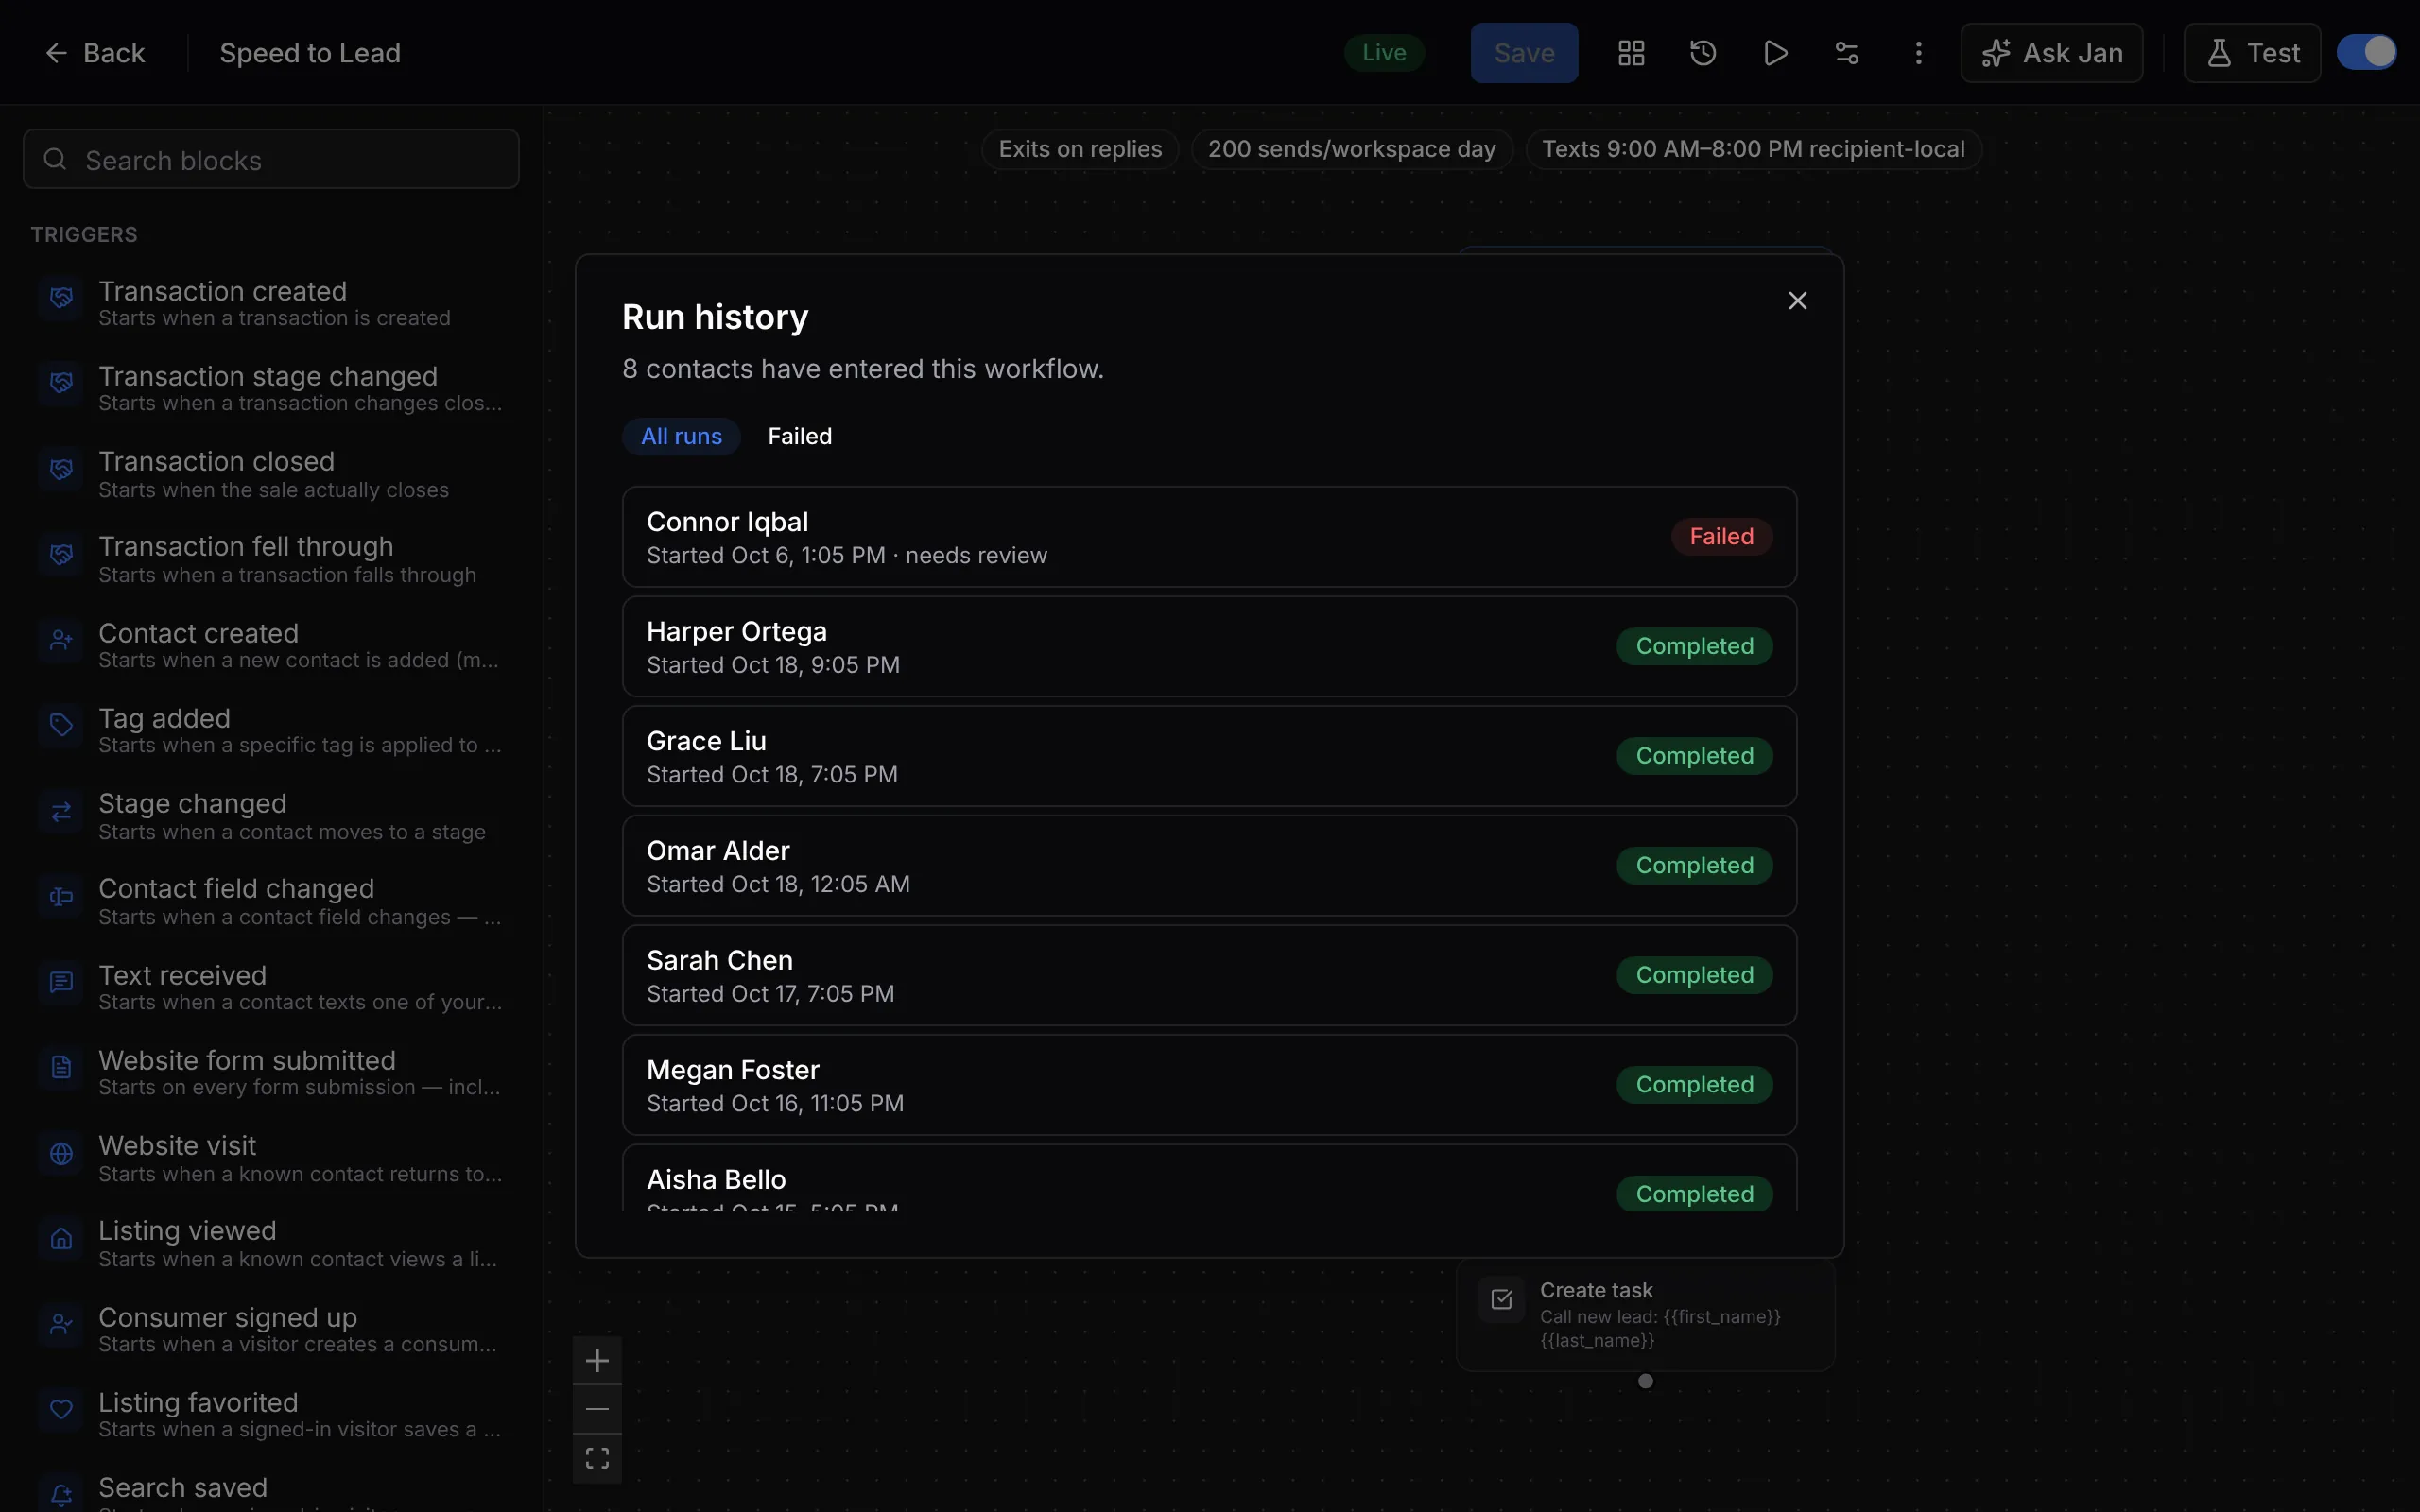Open Connor Iqbal failed run

[x=1209, y=537]
